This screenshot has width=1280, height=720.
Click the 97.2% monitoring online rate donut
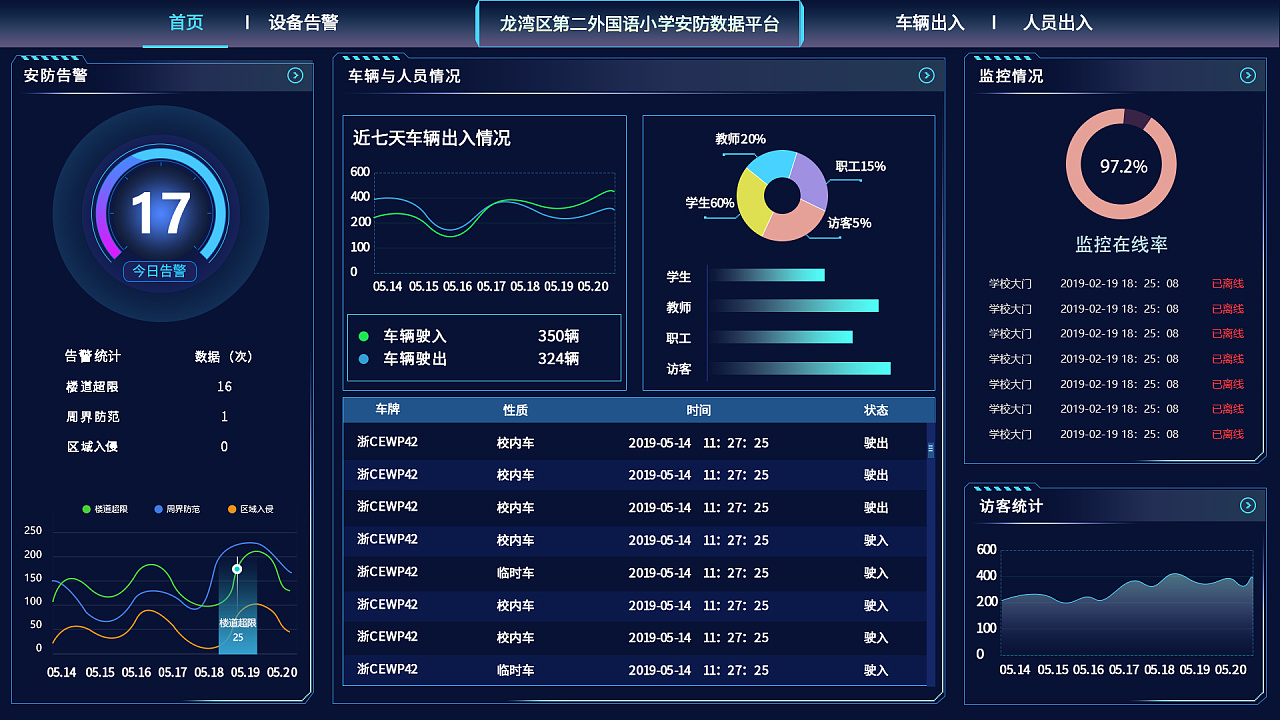point(1121,164)
